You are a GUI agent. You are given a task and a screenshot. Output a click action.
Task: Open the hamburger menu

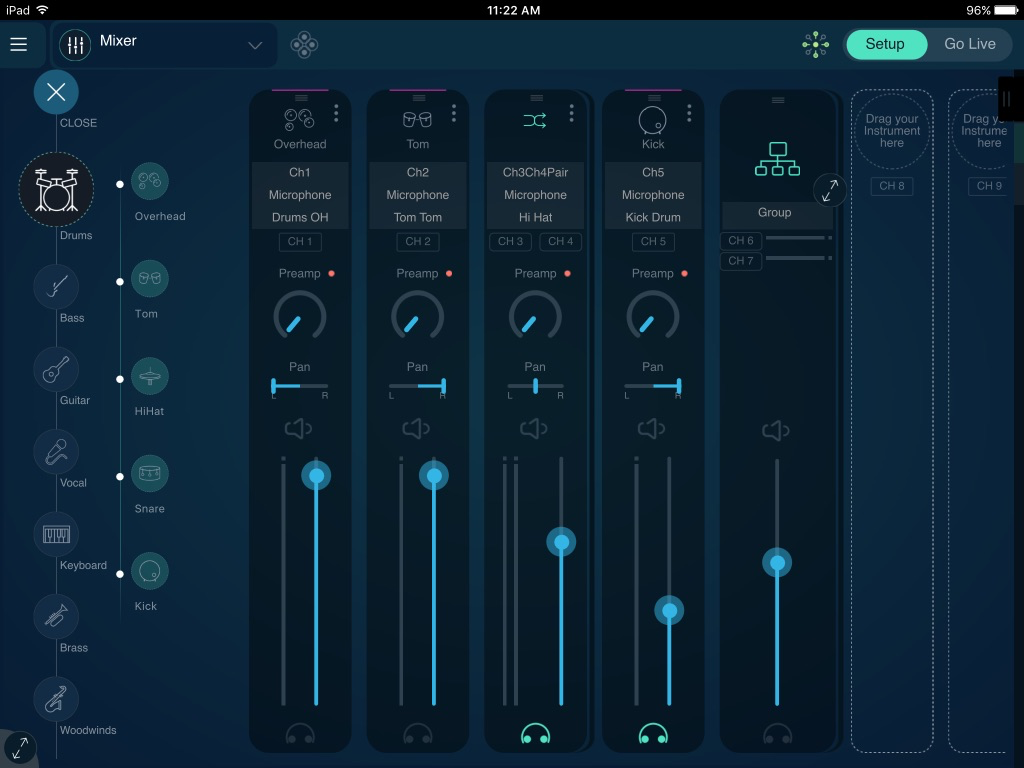[x=19, y=44]
